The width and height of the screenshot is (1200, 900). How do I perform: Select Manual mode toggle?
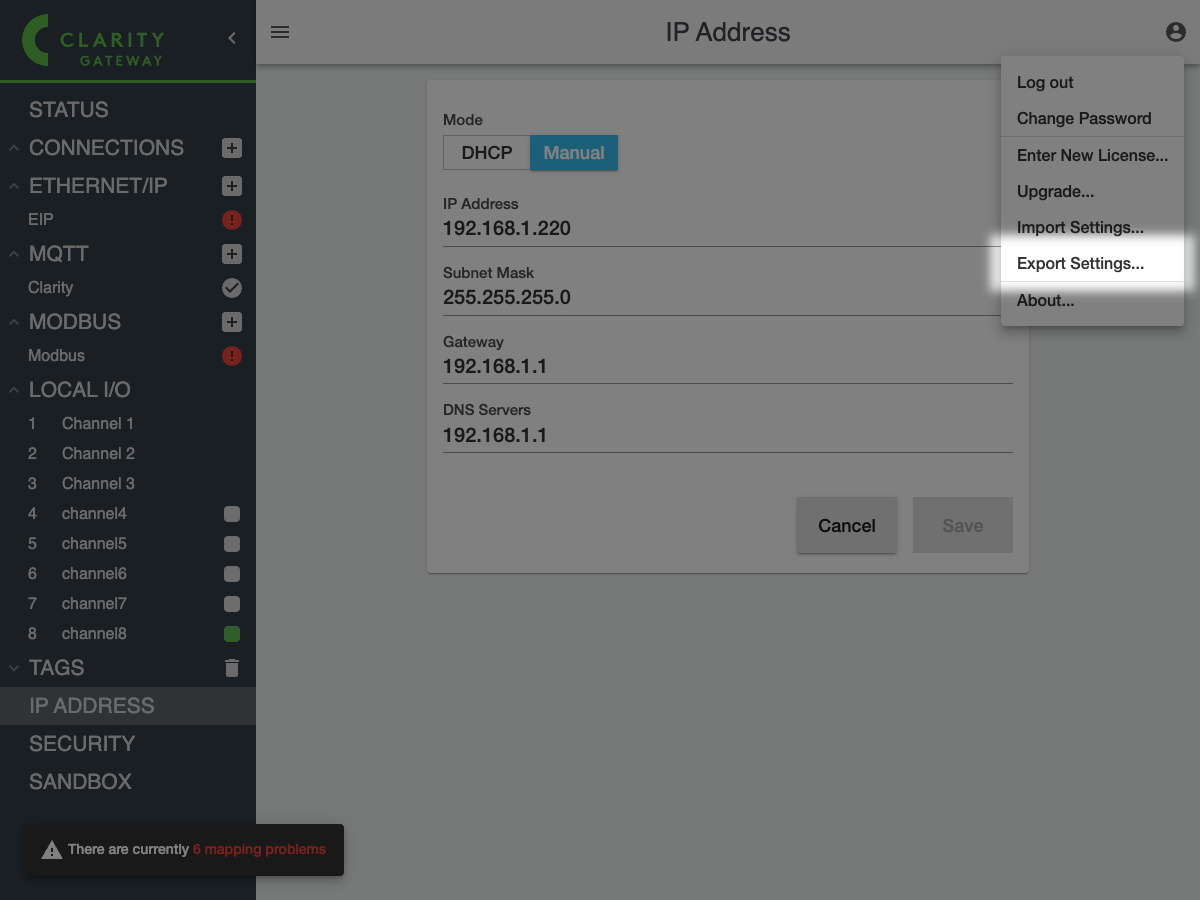coord(573,153)
